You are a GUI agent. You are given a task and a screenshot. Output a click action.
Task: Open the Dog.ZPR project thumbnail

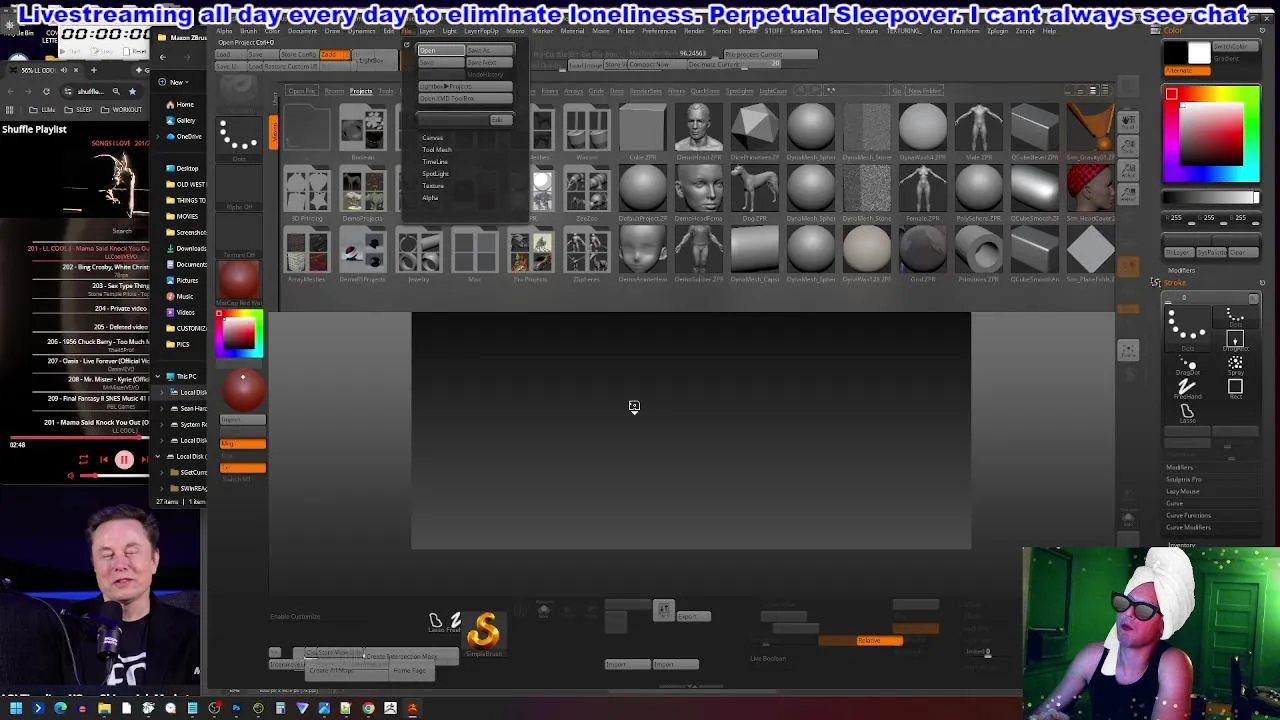tap(754, 190)
